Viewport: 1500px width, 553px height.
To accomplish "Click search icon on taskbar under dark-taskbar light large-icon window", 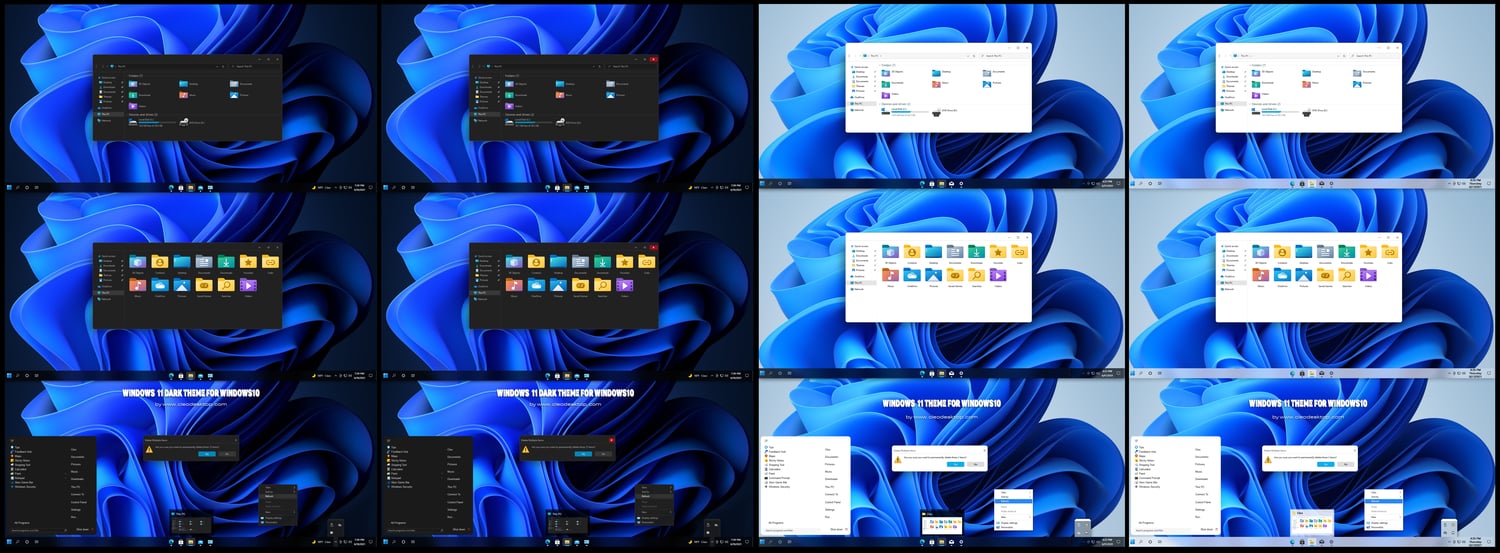I will 771,373.
